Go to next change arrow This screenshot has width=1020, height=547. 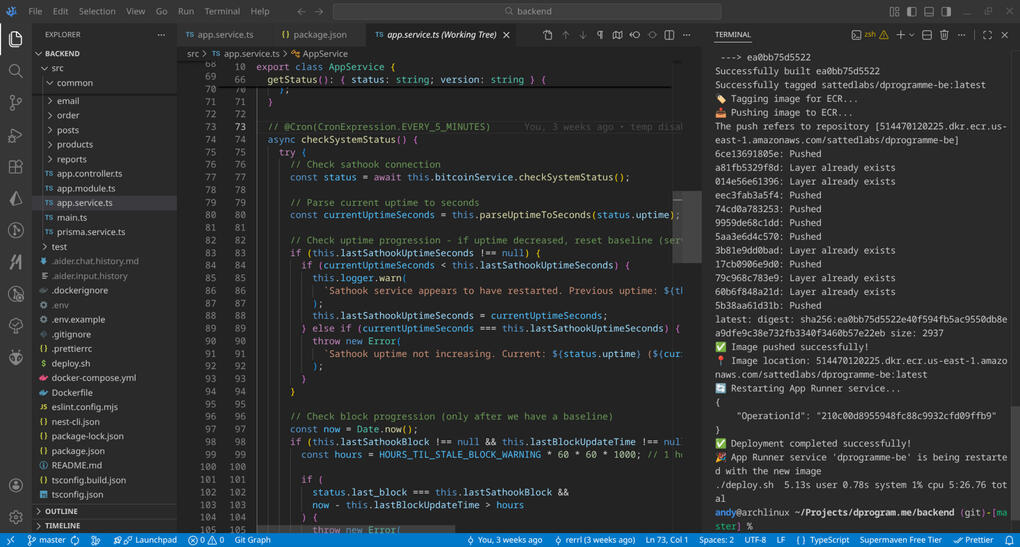pos(583,35)
